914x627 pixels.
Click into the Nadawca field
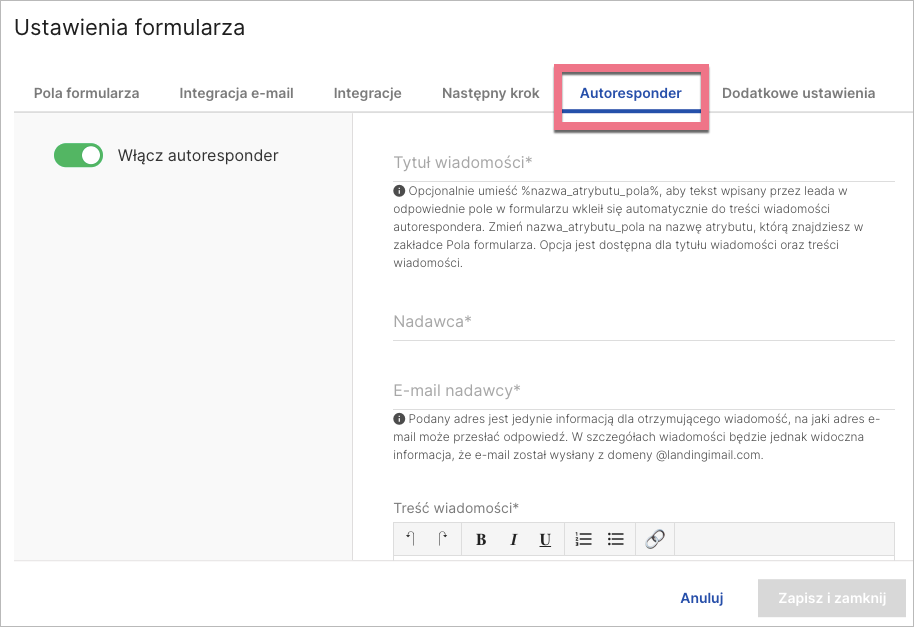[643, 322]
